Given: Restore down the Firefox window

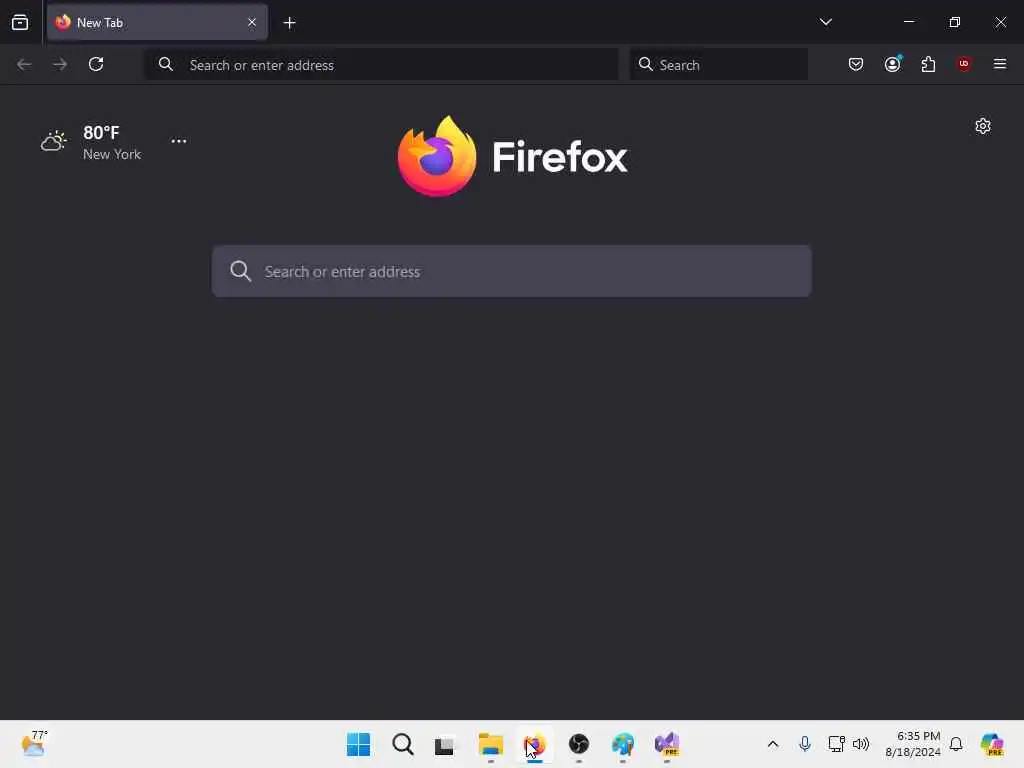Looking at the screenshot, I should pyautogui.click(x=955, y=22).
